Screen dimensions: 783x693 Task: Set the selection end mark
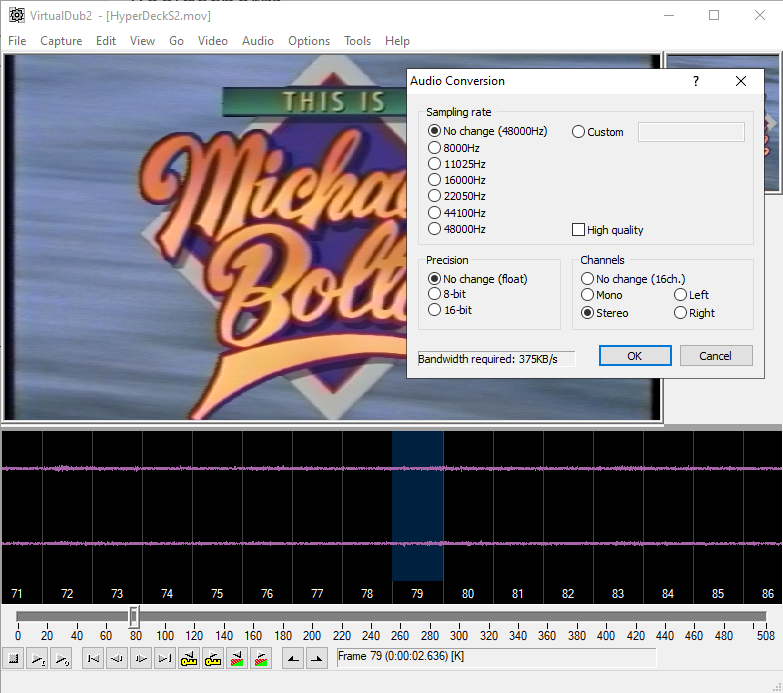pos(317,659)
